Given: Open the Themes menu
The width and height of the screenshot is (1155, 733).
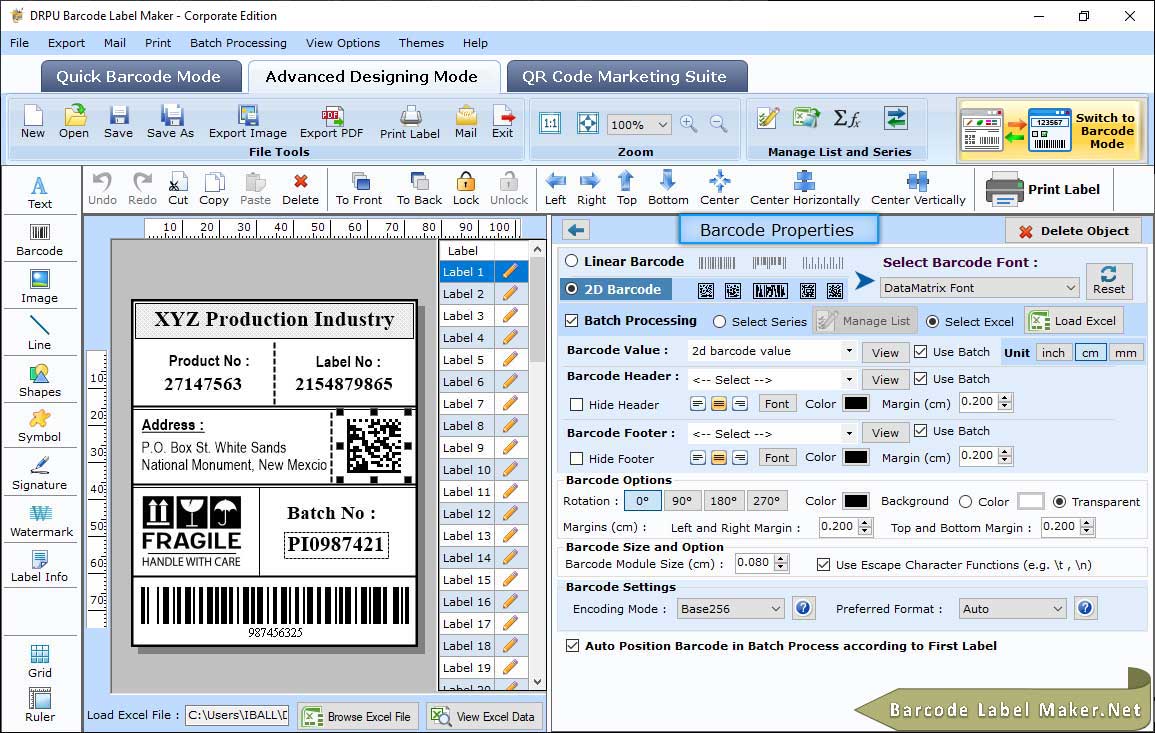Looking at the screenshot, I should [x=421, y=43].
